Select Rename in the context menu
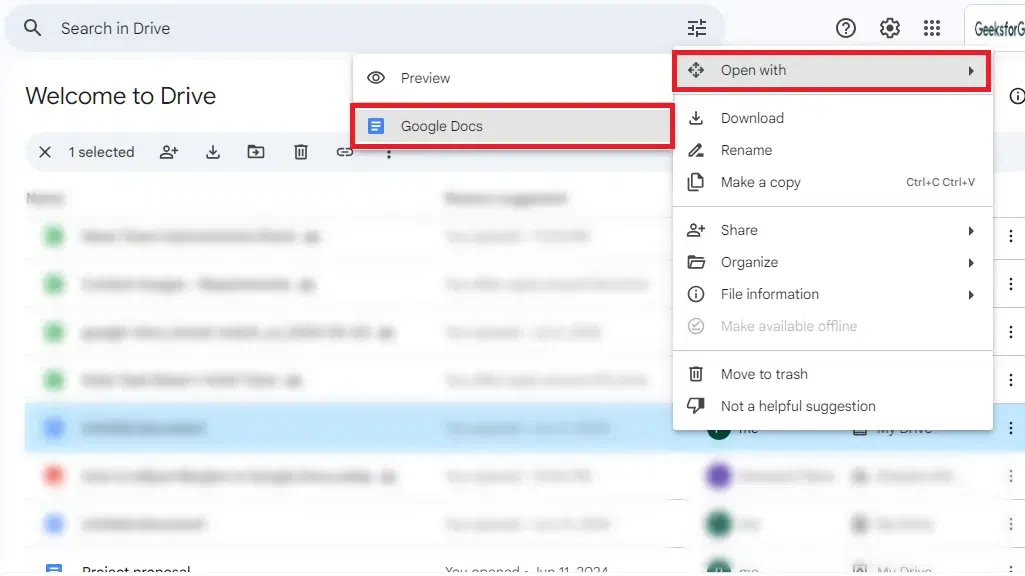Screen dimensions: 1025x576 pos(832,150)
